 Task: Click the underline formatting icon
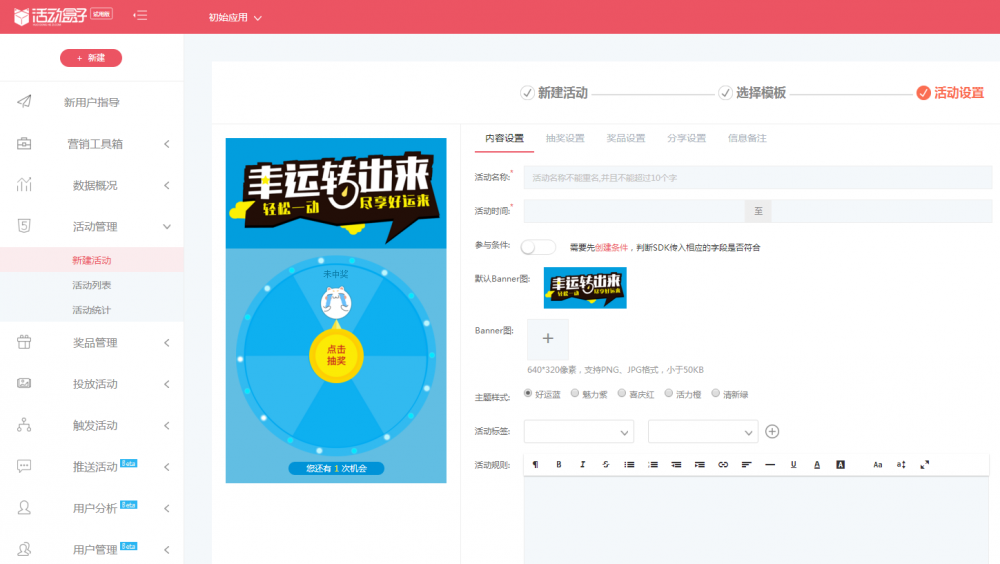793,464
